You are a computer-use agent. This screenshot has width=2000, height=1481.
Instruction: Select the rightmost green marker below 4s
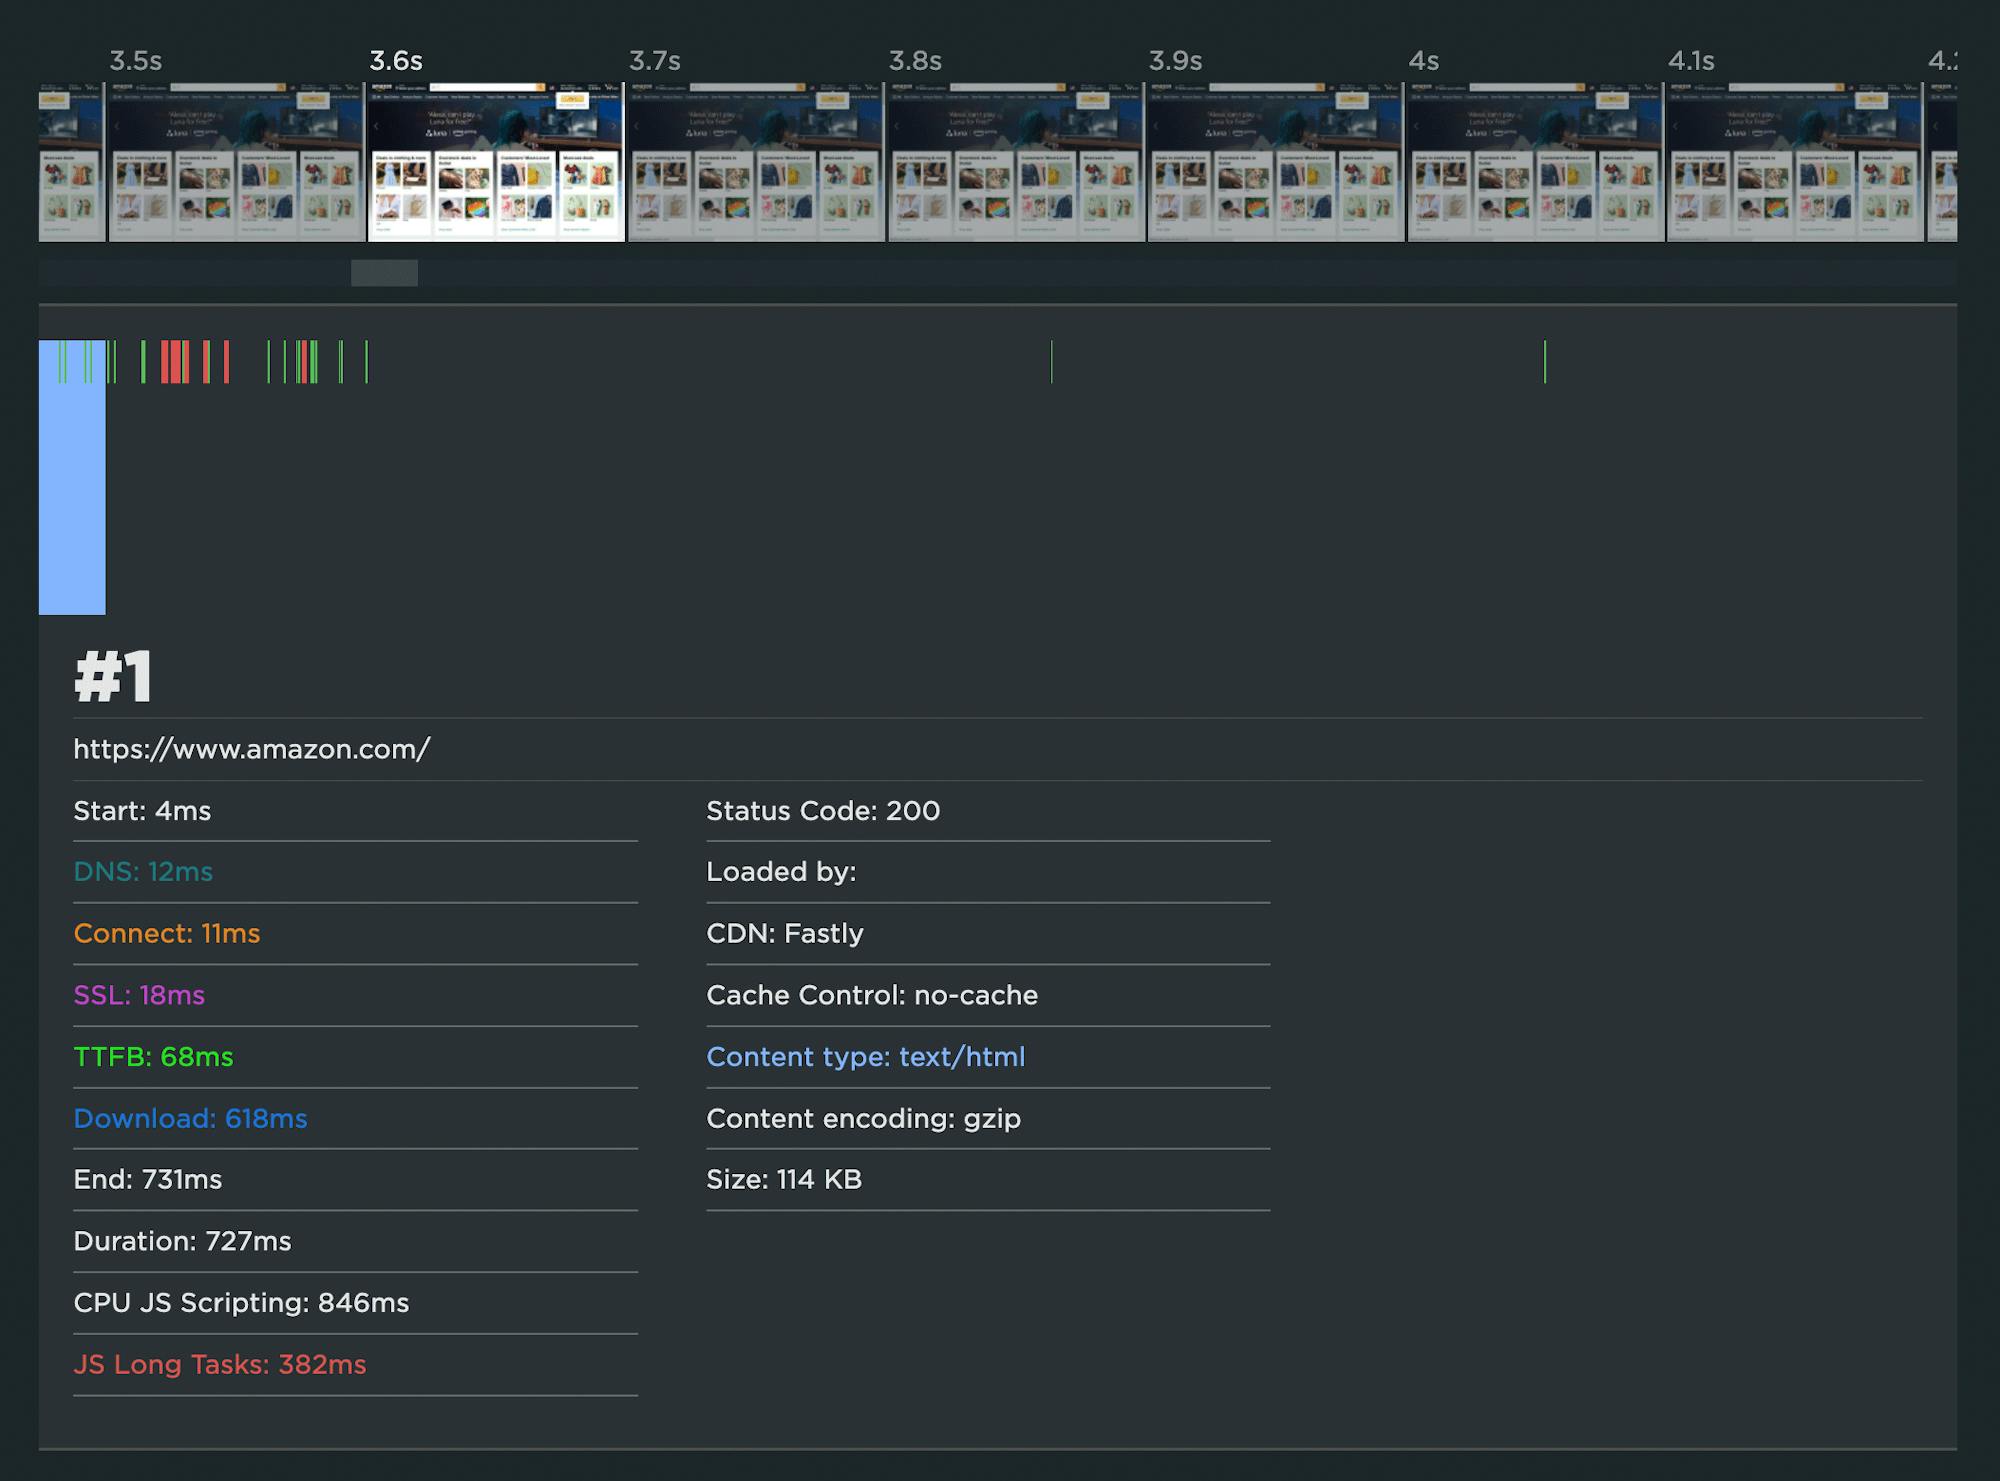1544,362
